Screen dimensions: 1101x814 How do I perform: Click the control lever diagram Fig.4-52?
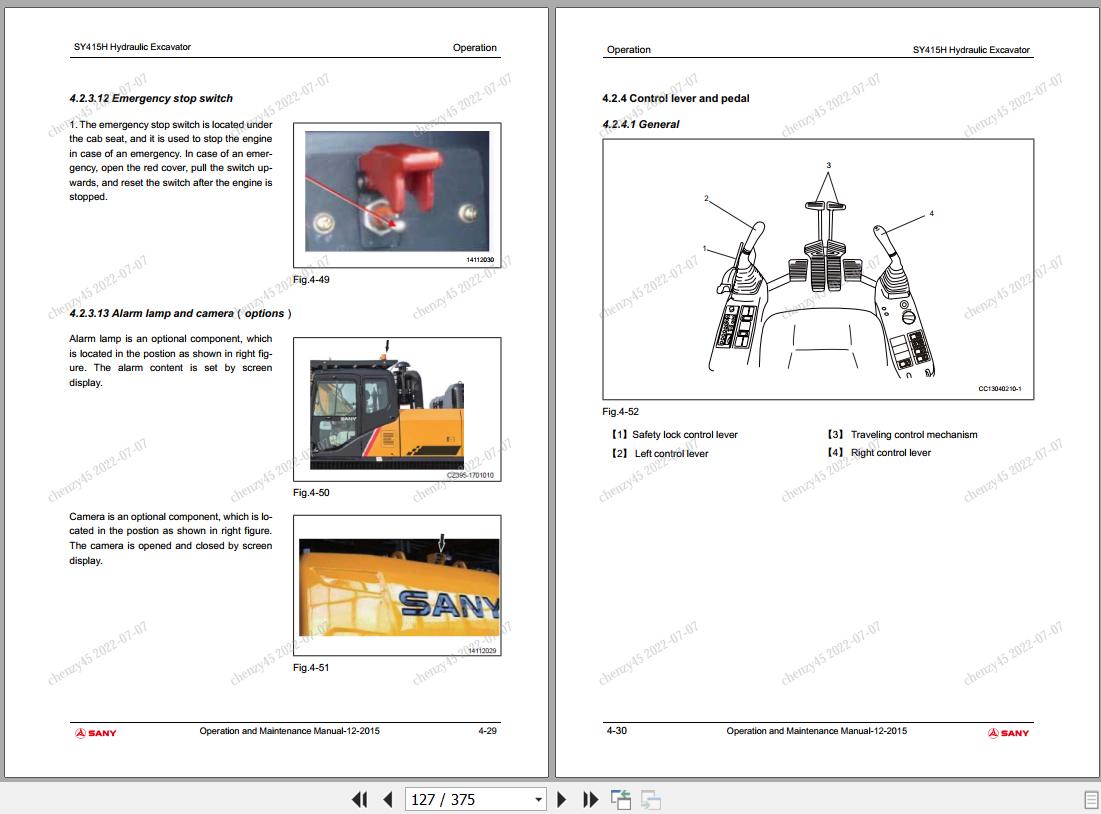(x=818, y=269)
